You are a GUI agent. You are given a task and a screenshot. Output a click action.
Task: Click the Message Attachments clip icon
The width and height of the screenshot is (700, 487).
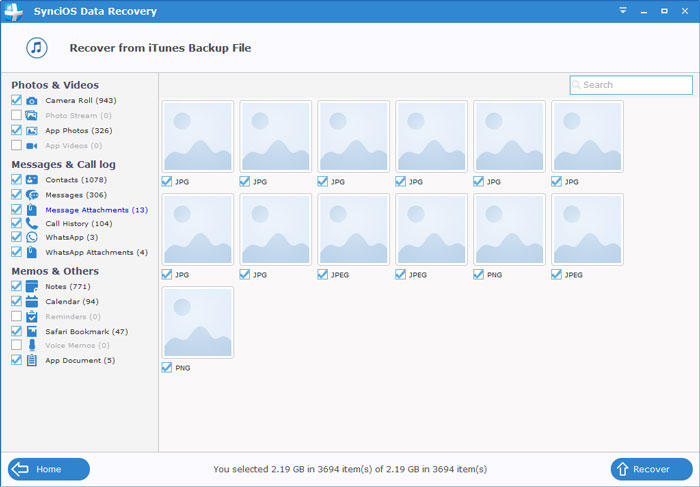tap(32, 210)
